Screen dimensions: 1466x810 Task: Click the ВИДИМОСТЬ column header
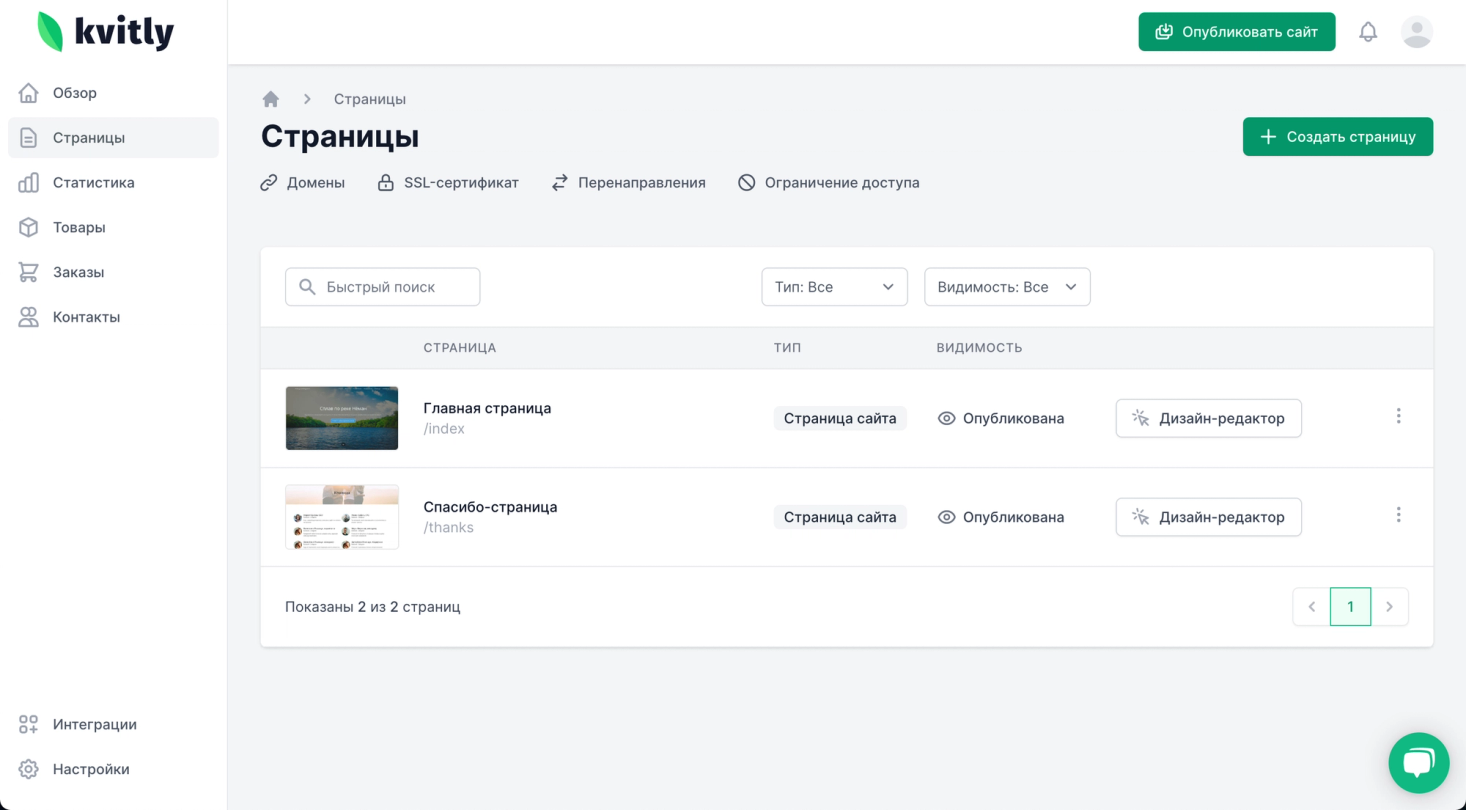pos(979,348)
